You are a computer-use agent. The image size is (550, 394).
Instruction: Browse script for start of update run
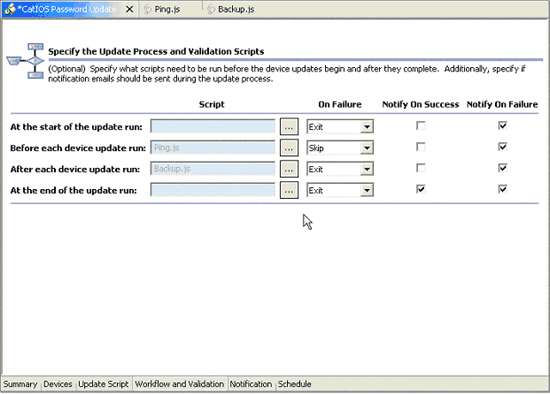tap(289, 127)
